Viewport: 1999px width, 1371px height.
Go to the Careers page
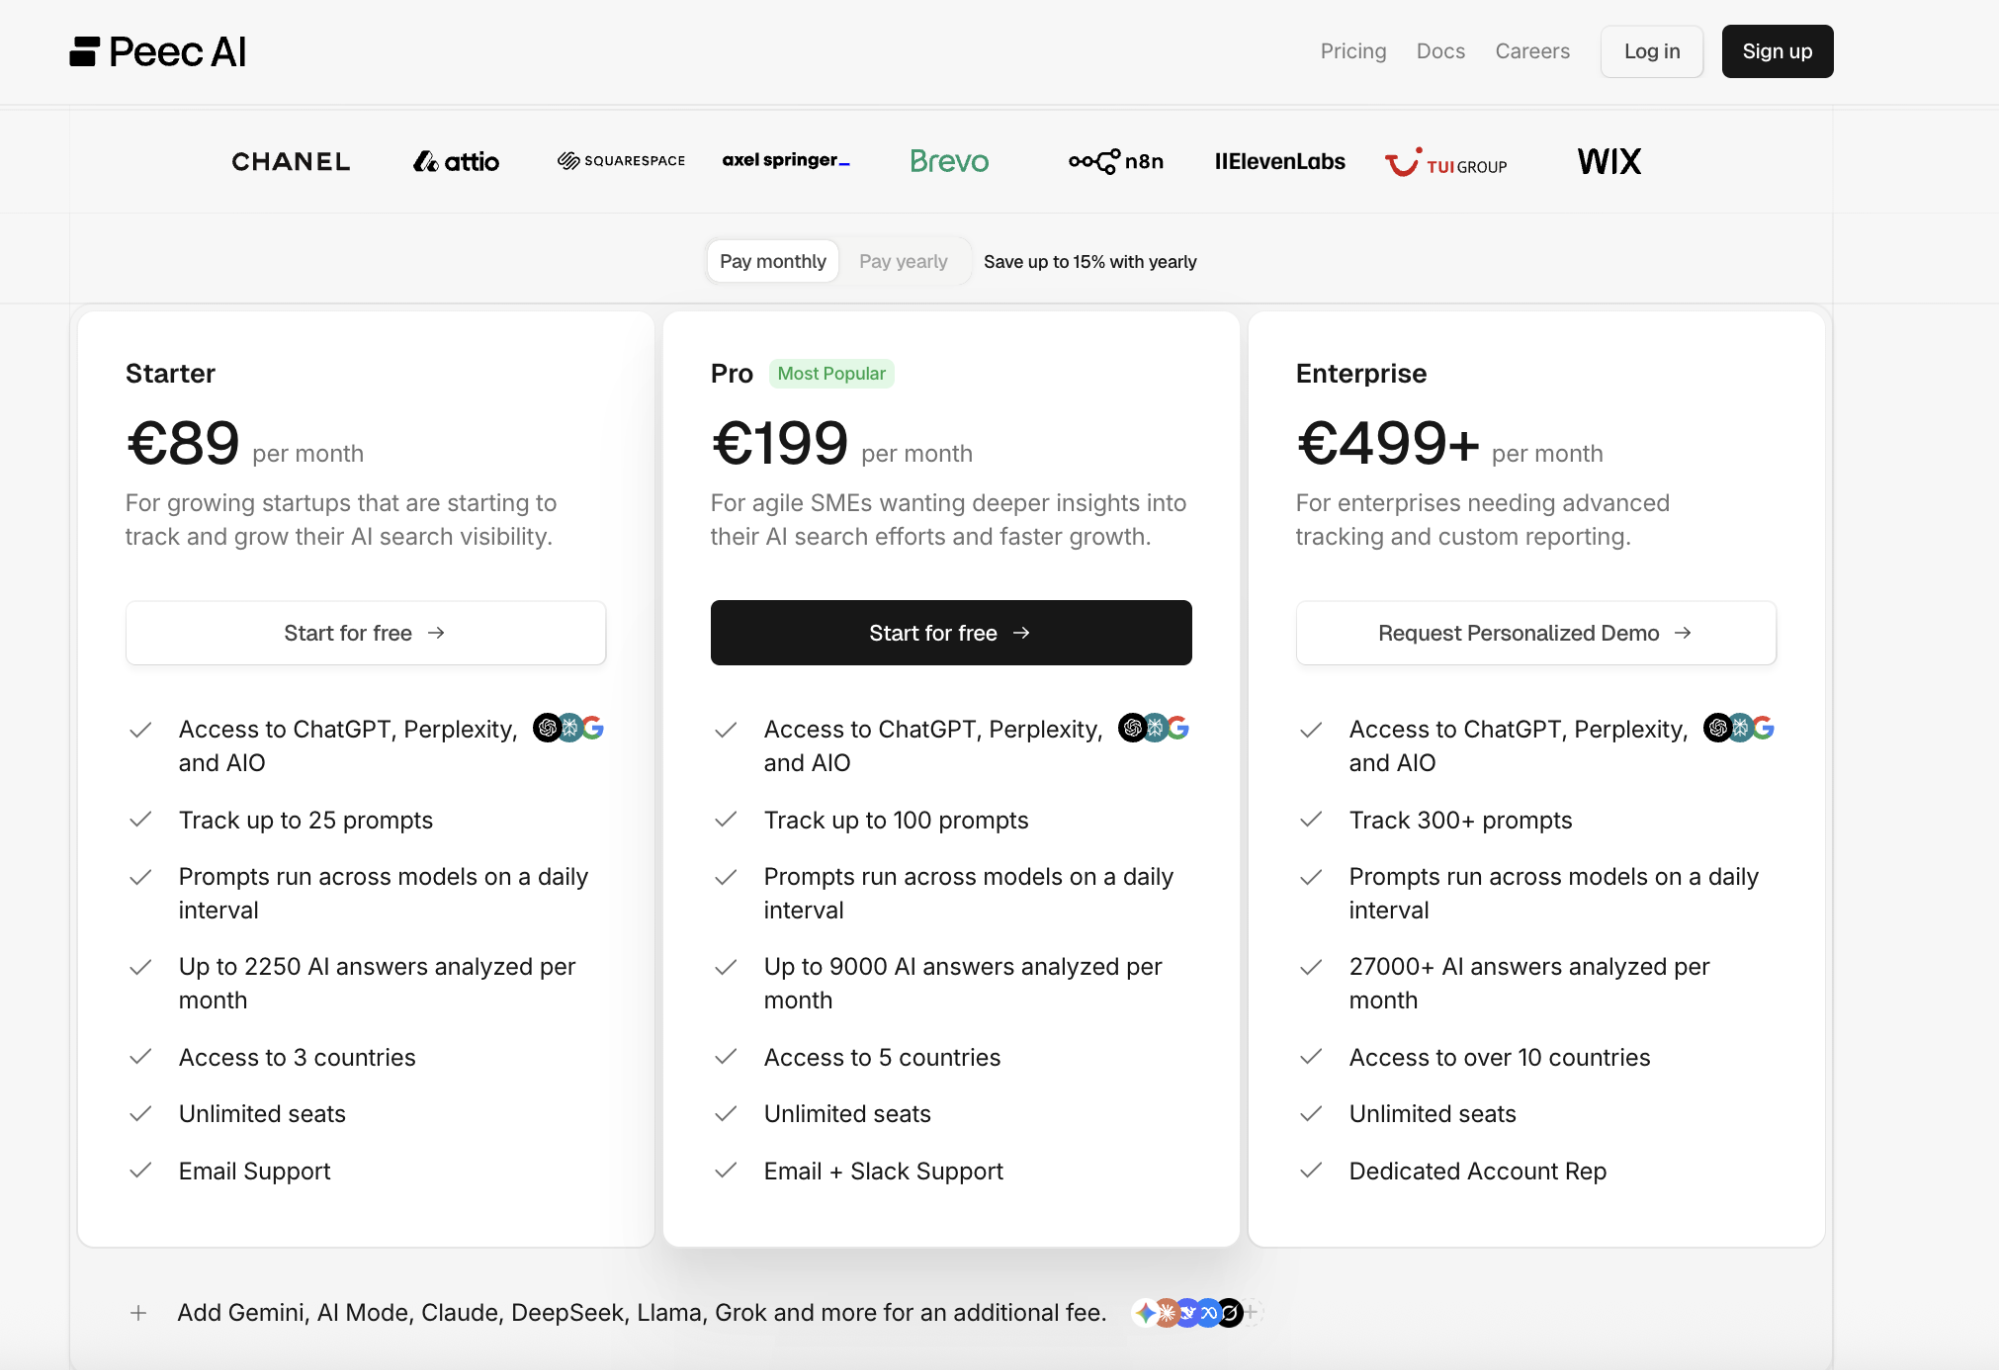(x=1532, y=51)
